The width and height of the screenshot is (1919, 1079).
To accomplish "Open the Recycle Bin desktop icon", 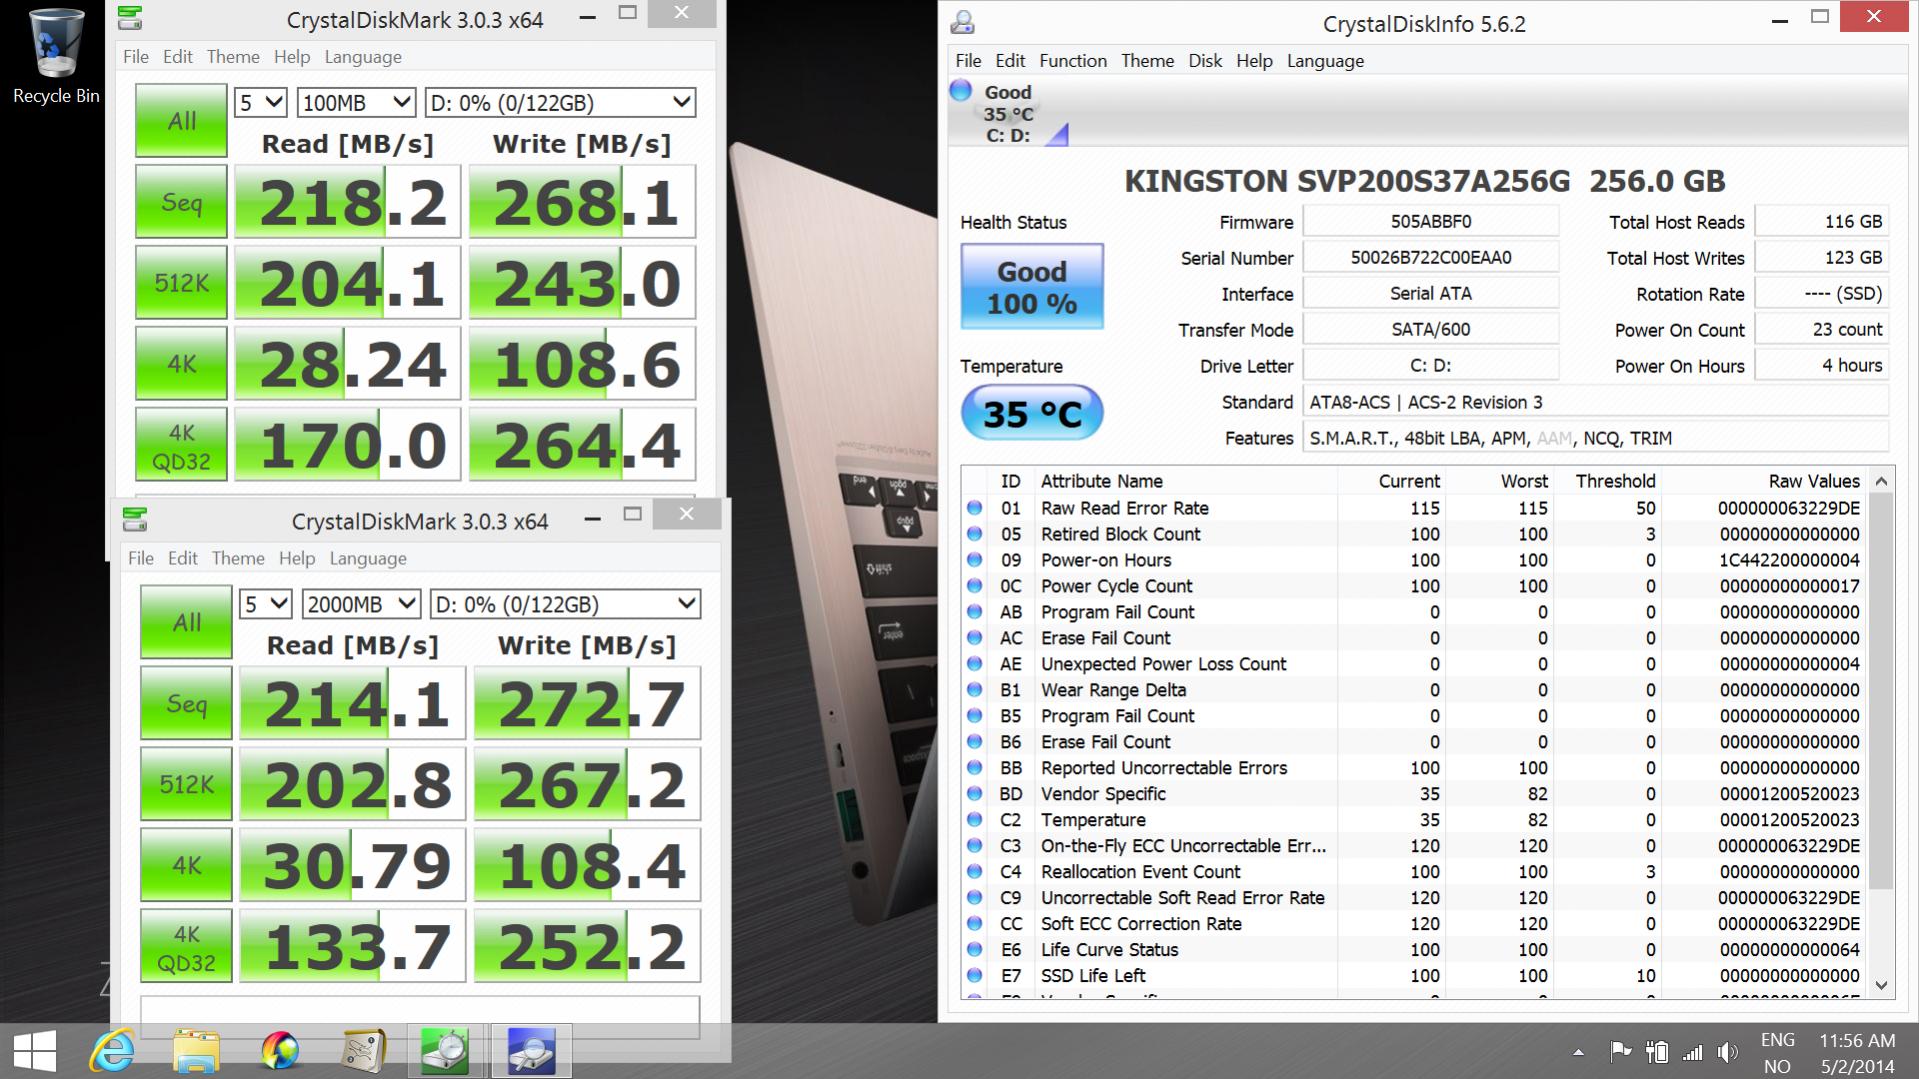I will [56, 55].
